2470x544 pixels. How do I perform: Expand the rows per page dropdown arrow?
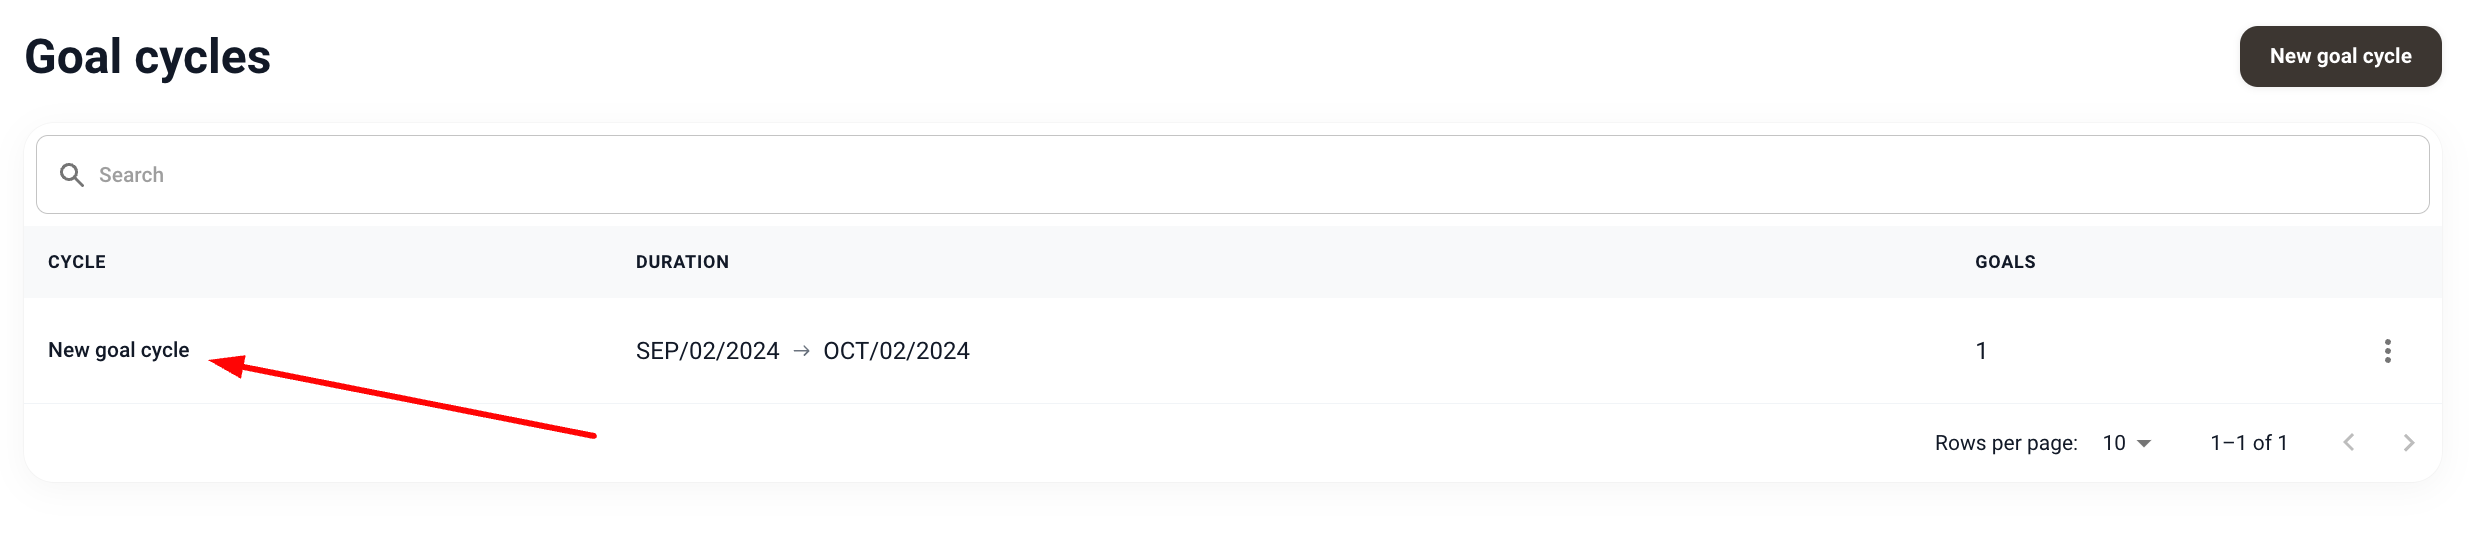tap(2144, 443)
